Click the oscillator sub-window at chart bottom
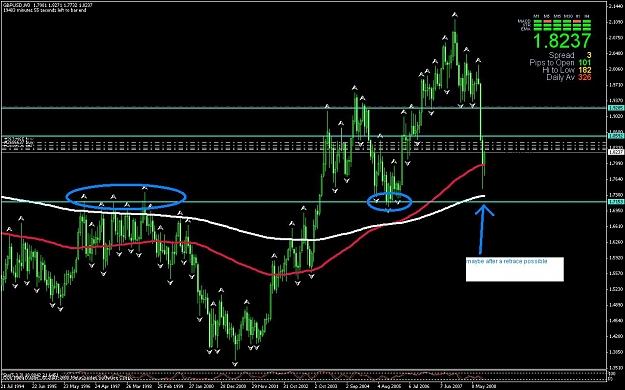 [x=303, y=376]
